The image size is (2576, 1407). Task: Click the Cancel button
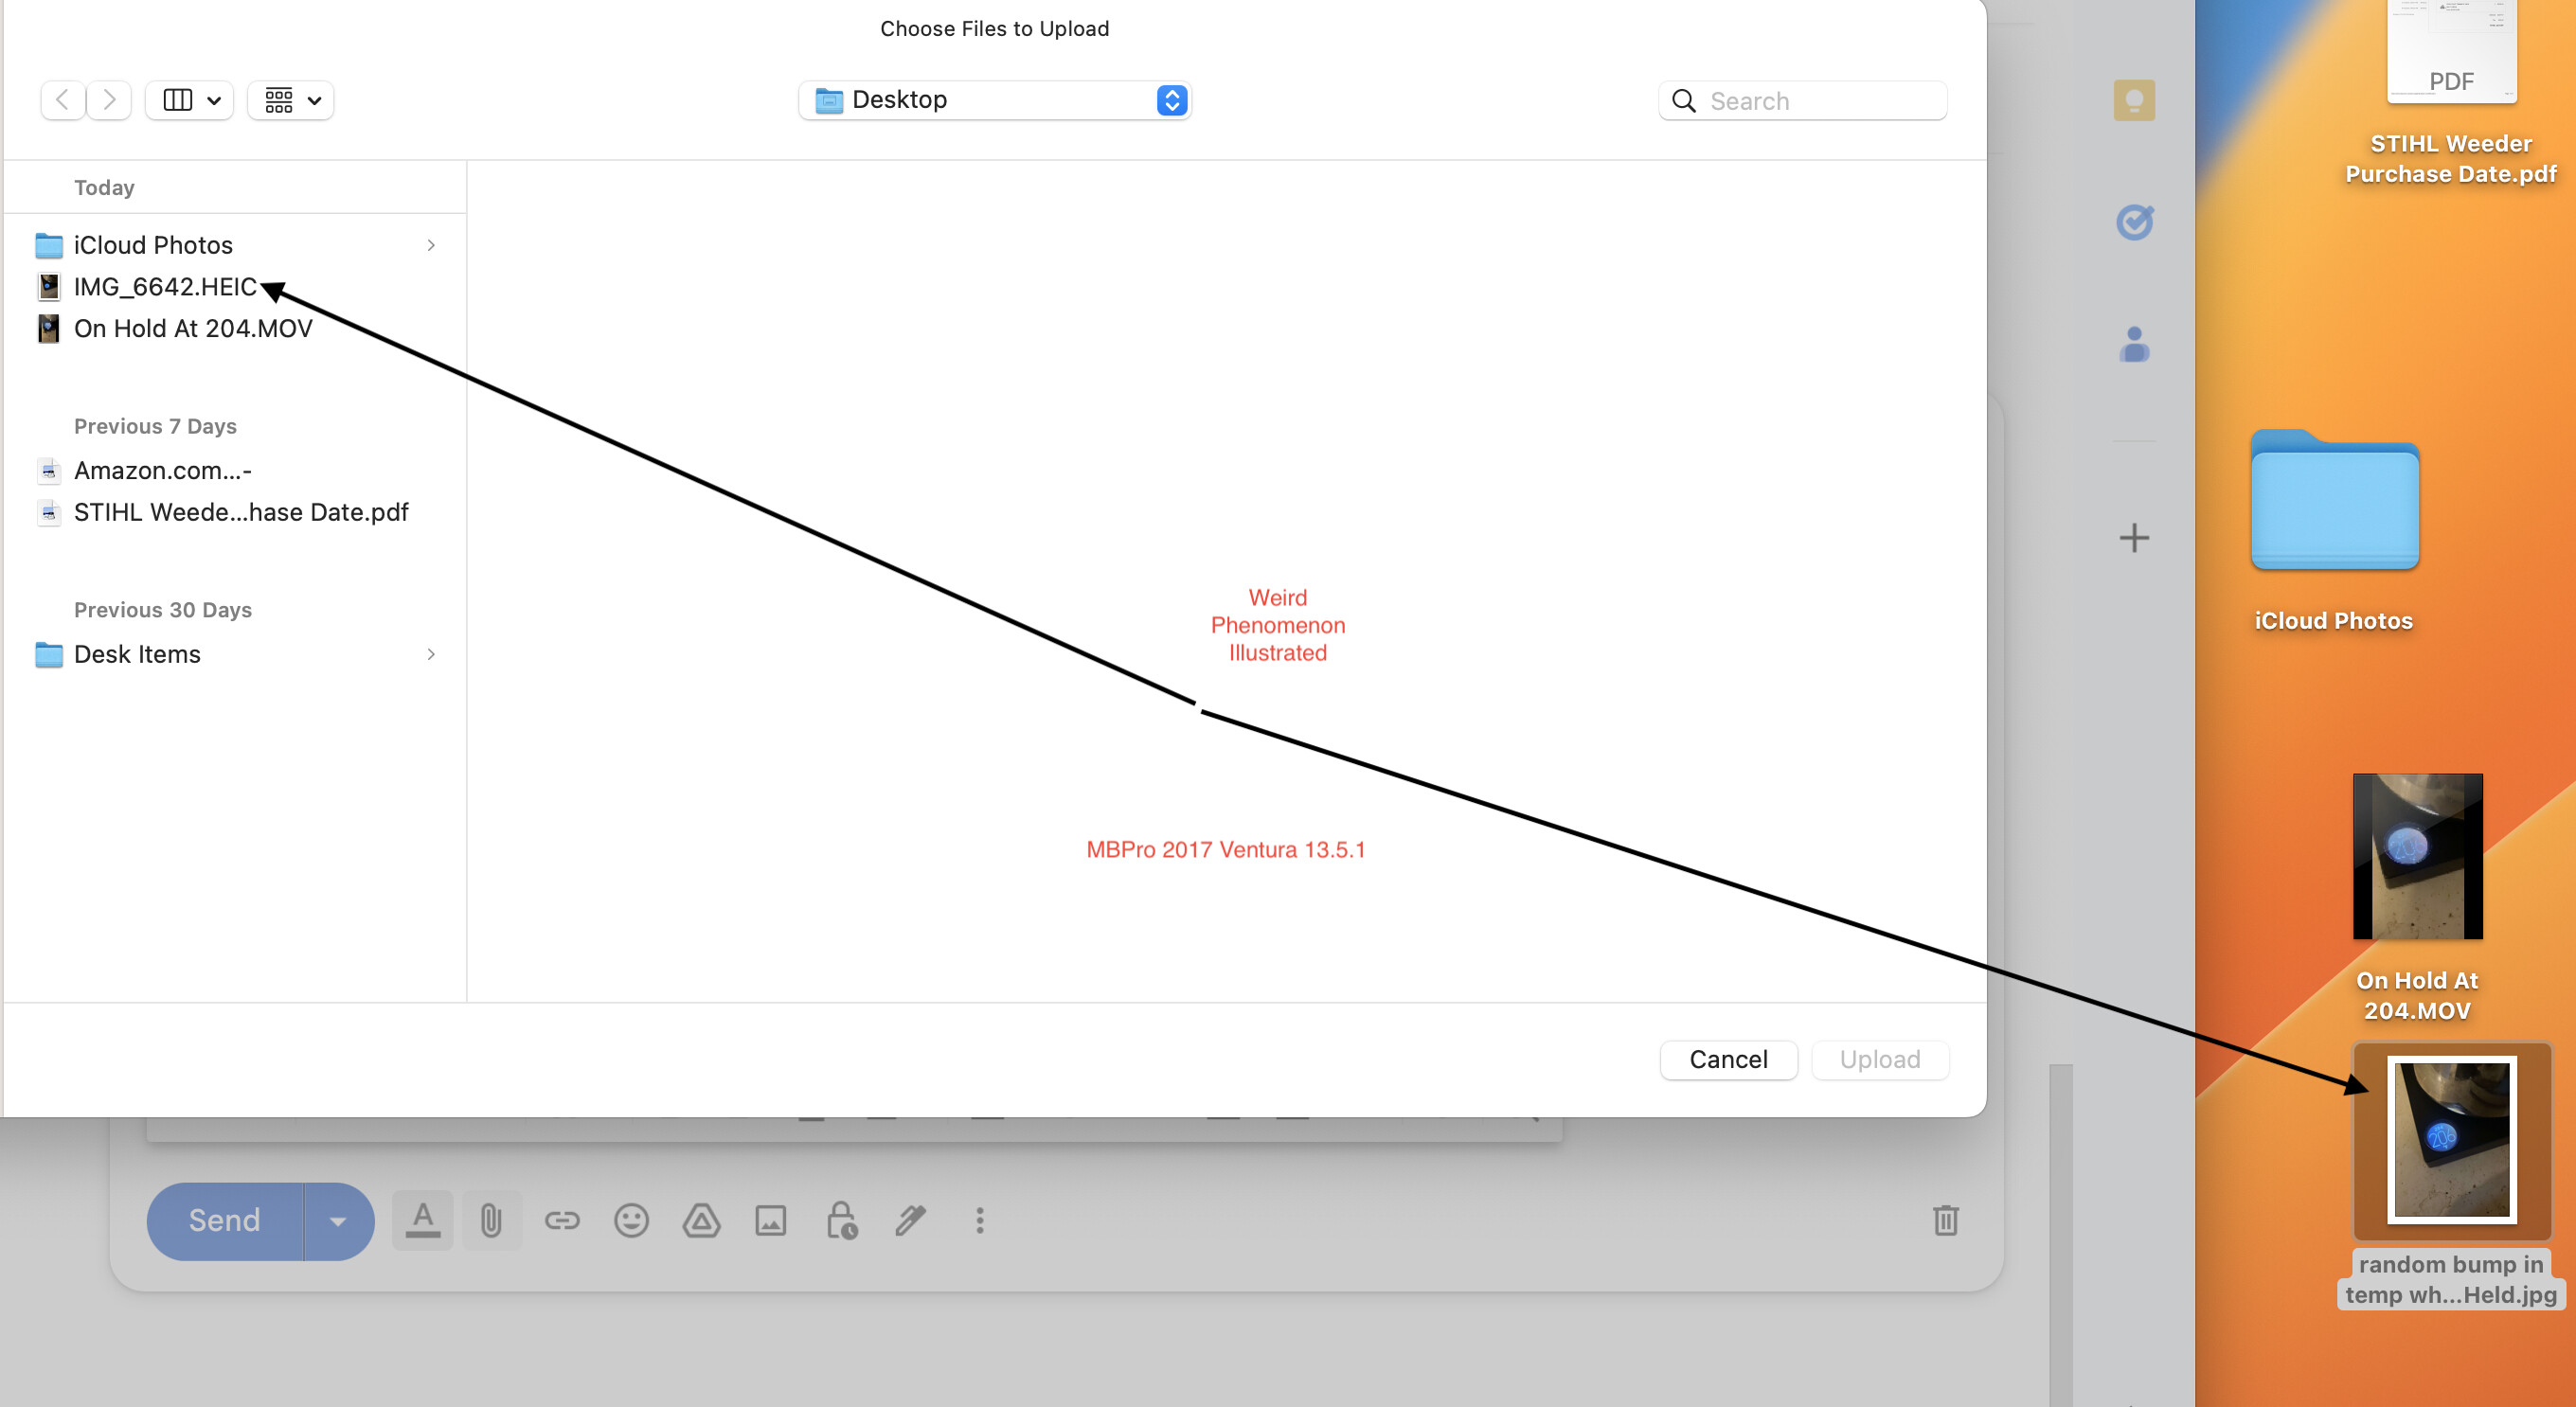coord(1728,1060)
